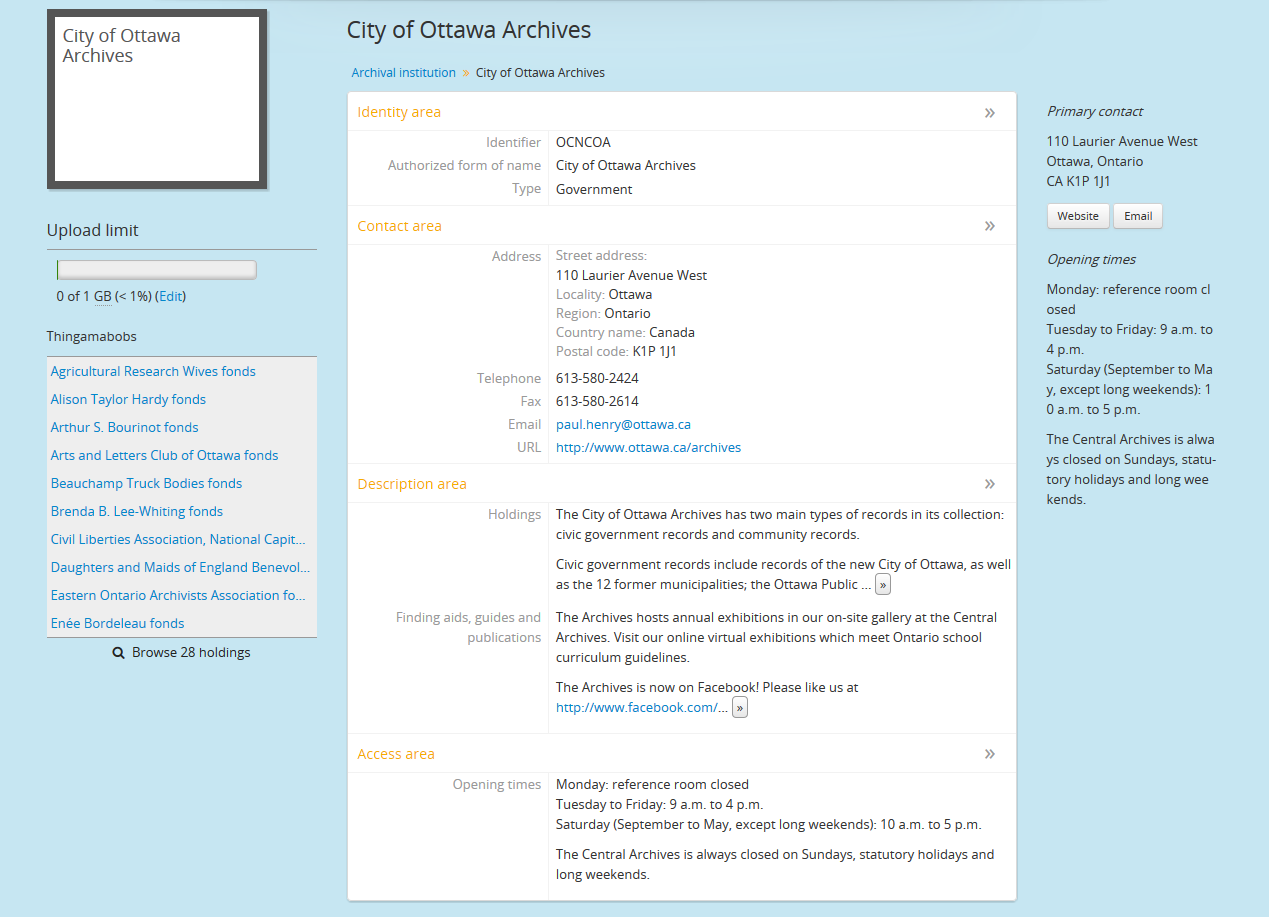
Task: Expand the truncated Finding aids text
Action: point(739,708)
